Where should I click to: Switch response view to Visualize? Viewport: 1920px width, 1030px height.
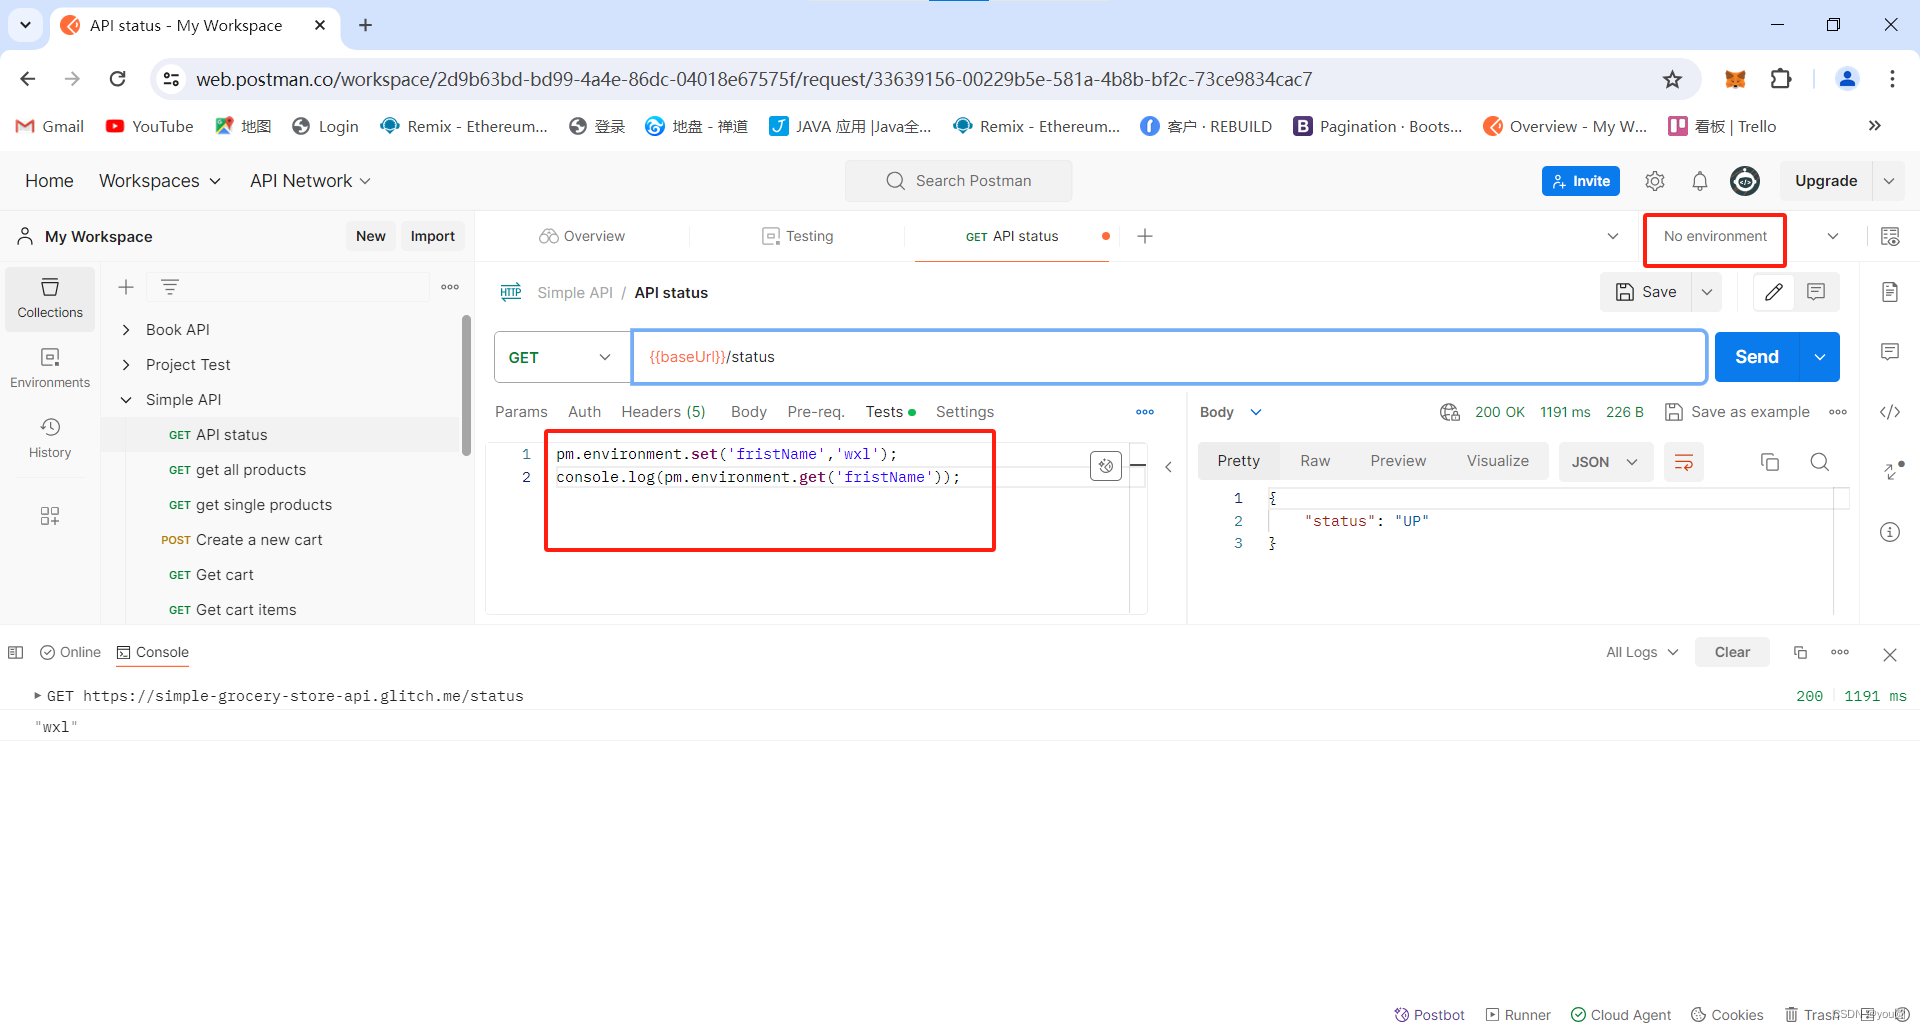[x=1497, y=461]
